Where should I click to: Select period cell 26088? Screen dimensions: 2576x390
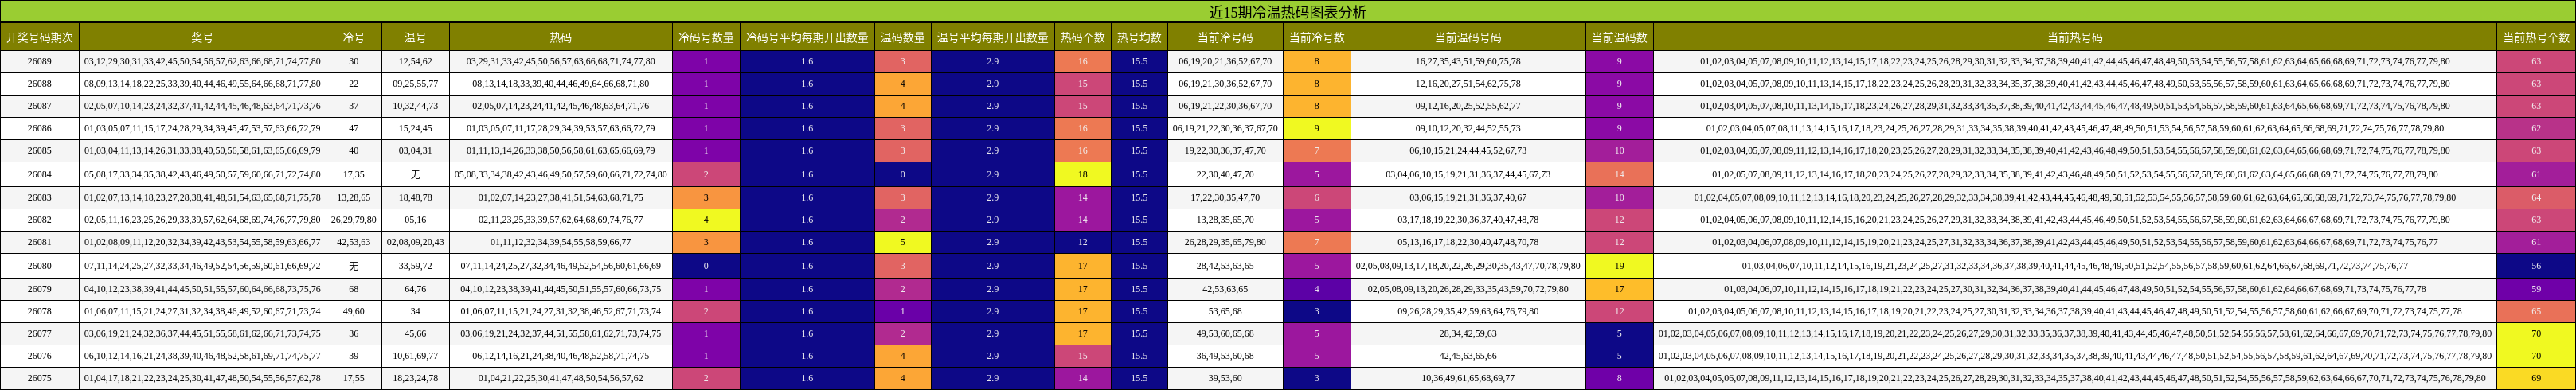39,84
